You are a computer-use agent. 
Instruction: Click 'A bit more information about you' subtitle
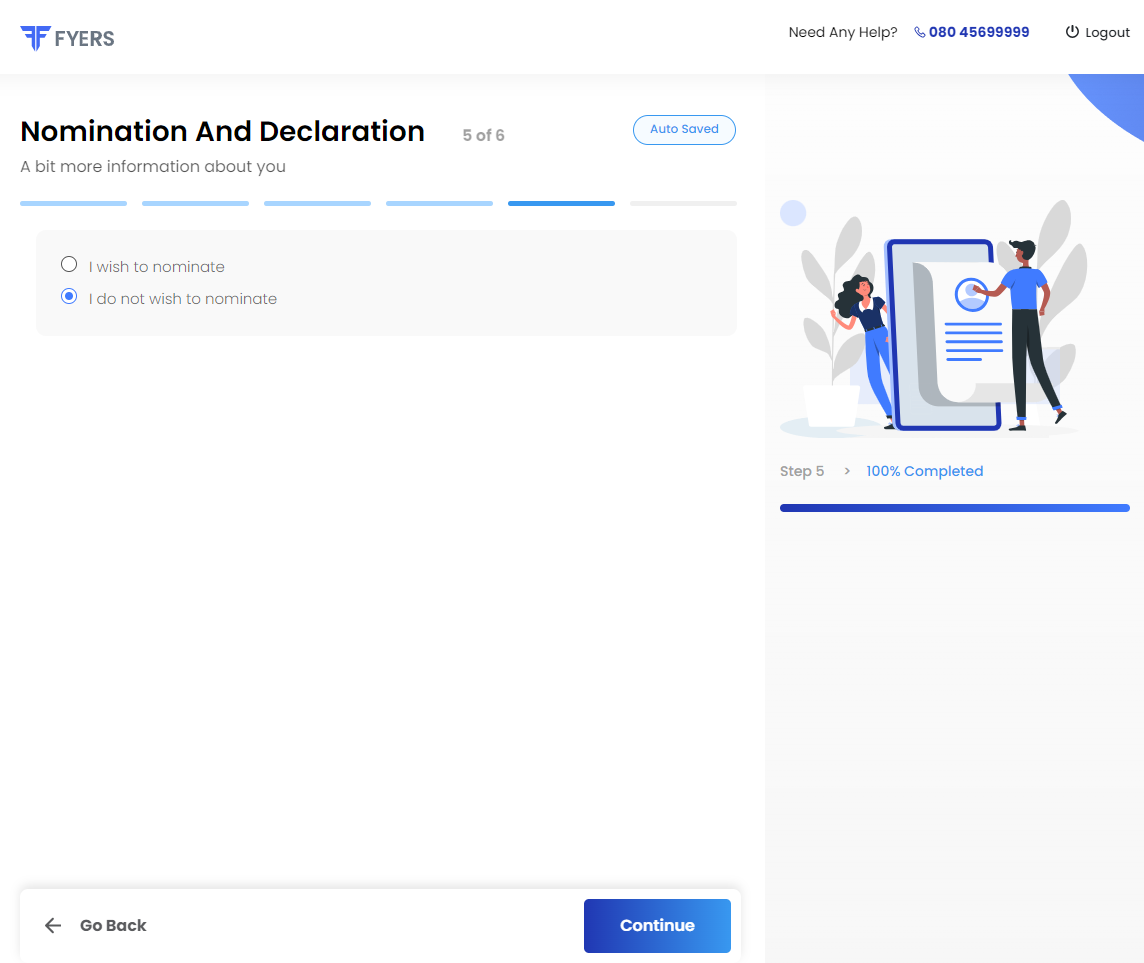153,166
